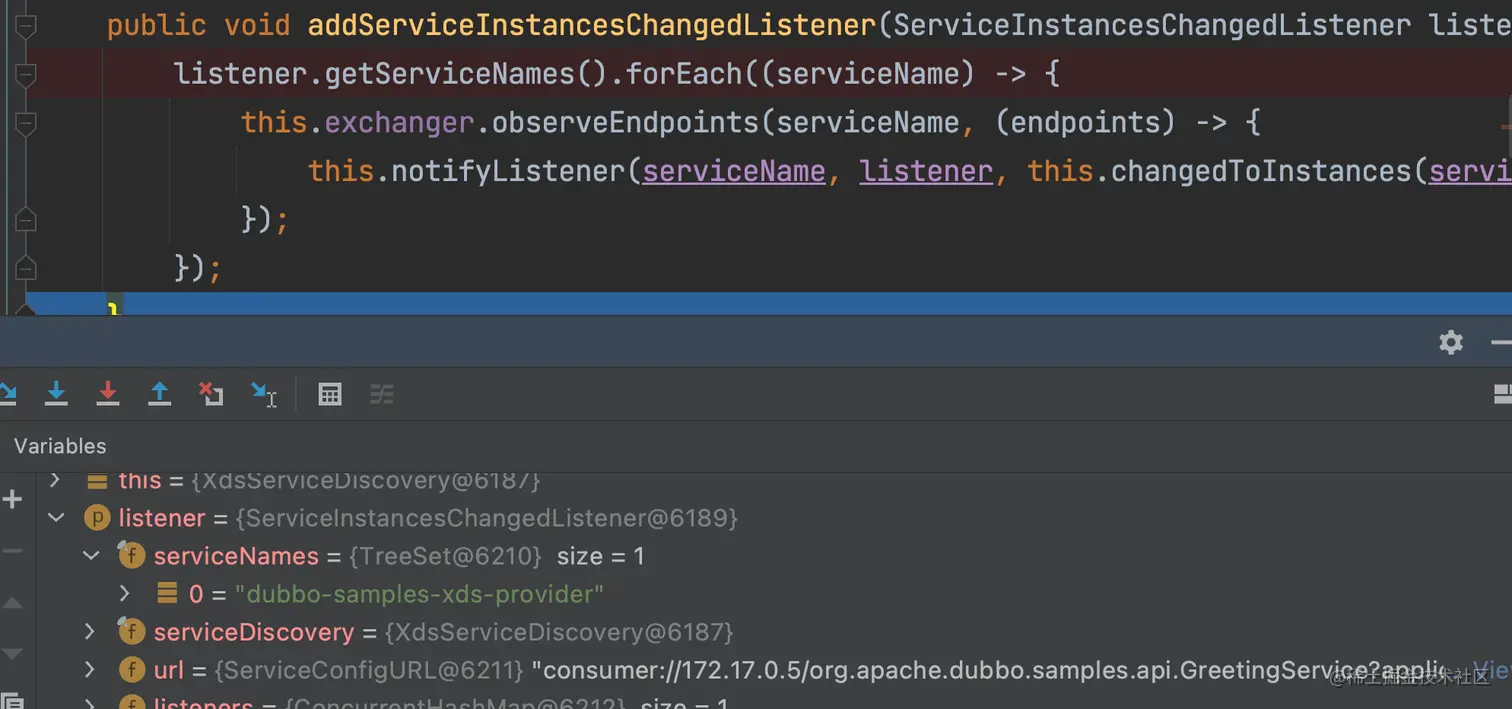Open the debugger settings gear icon
This screenshot has height=709, width=1512.
pyautogui.click(x=1451, y=342)
